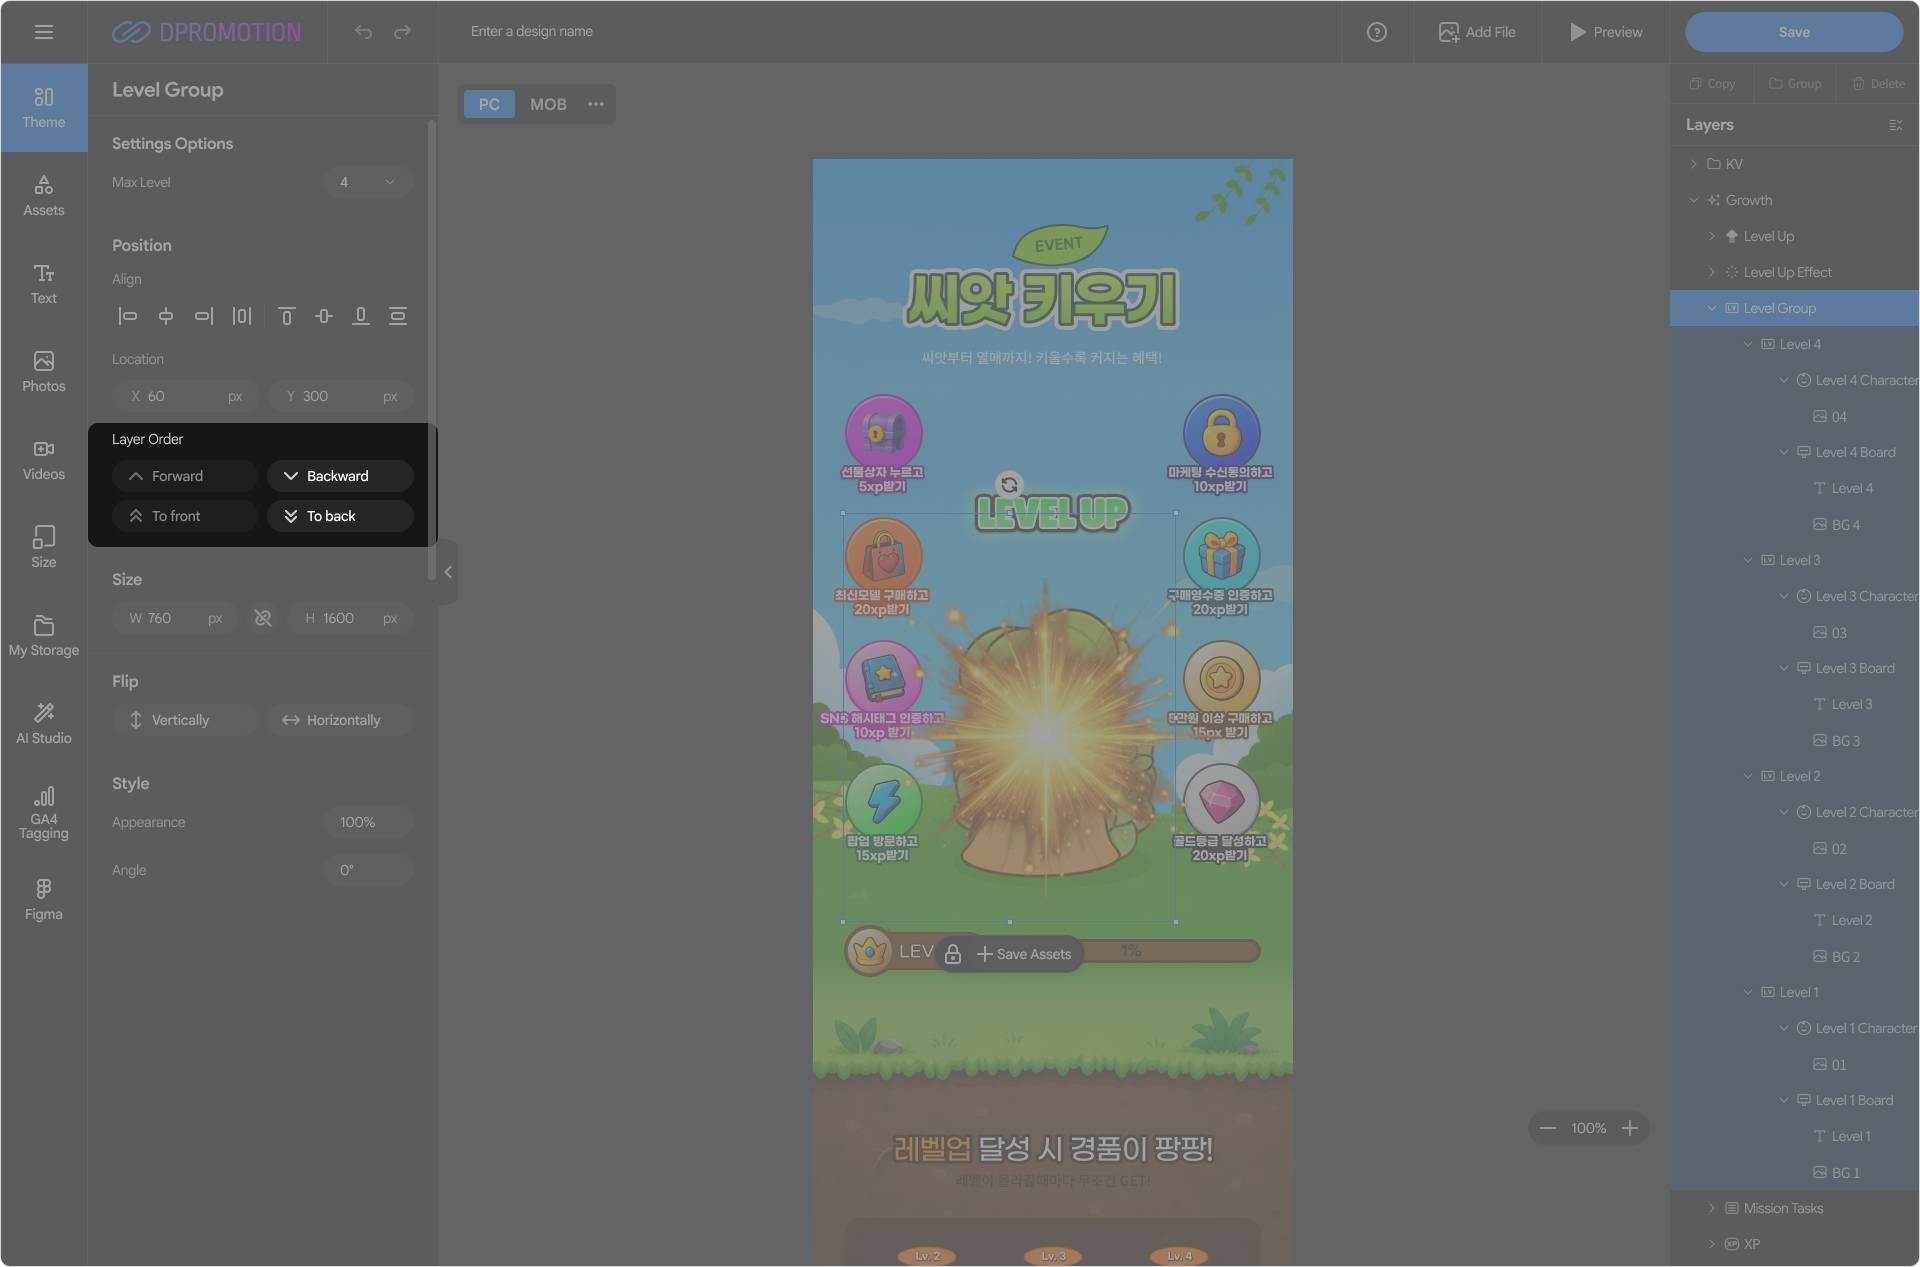
Task: Lock the selected layer on canvas
Action: click(x=953, y=954)
